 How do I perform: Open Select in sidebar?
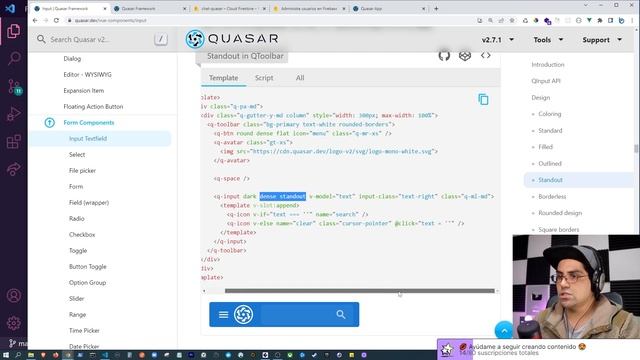(77, 154)
